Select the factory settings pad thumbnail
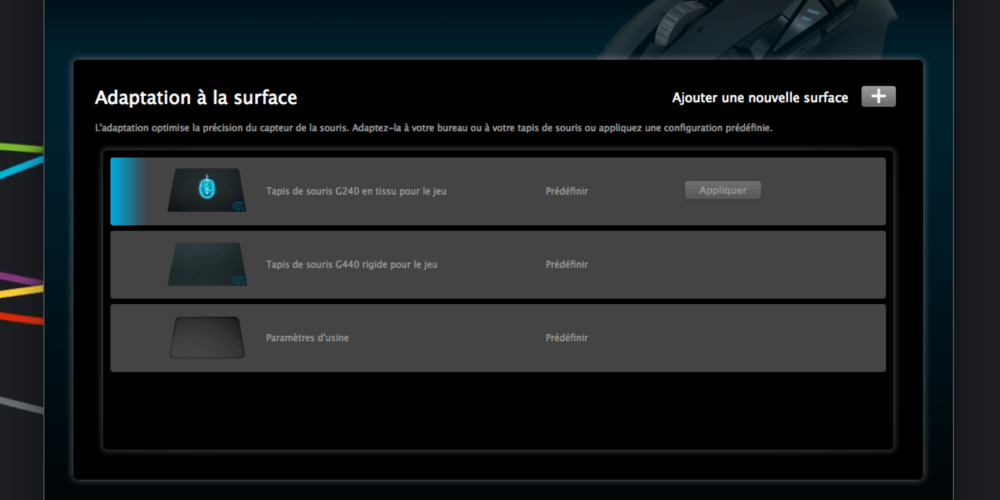The height and width of the screenshot is (500, 1000). (x=207, y=337)
